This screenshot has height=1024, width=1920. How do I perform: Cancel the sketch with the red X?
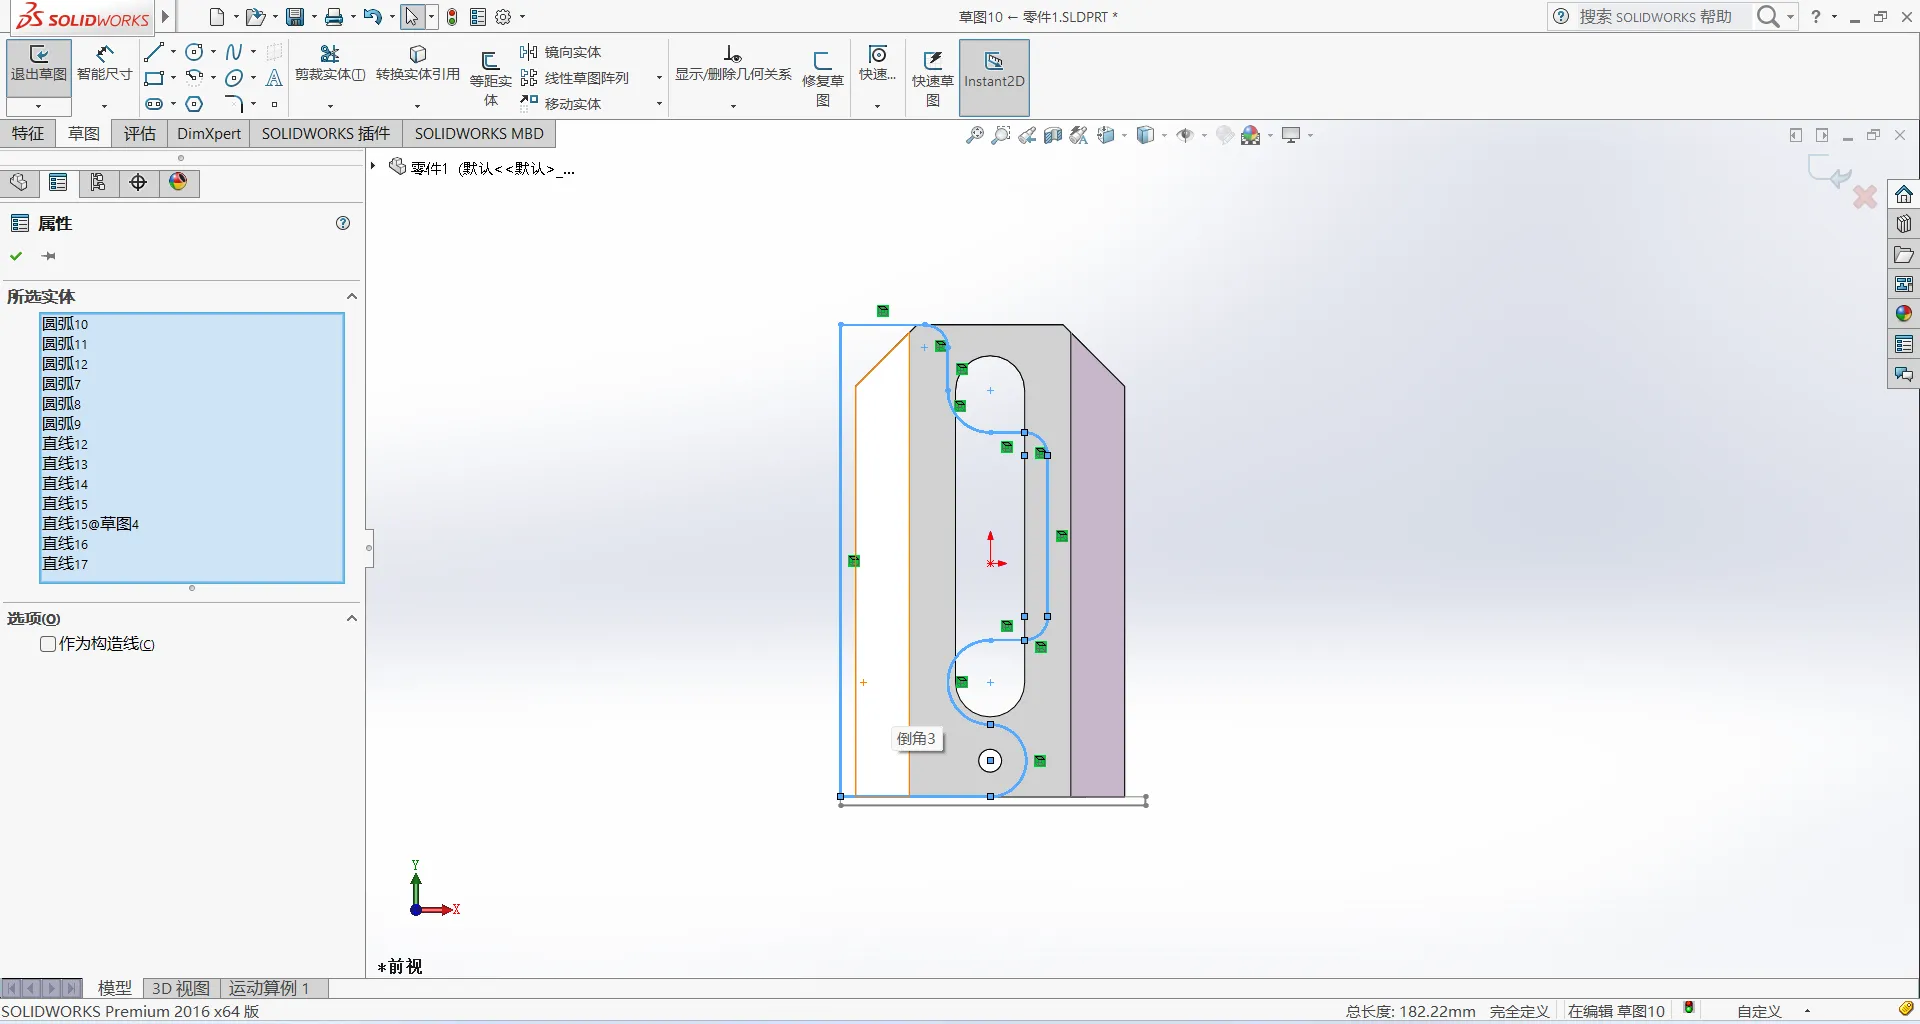click(x=1865, y=197)
